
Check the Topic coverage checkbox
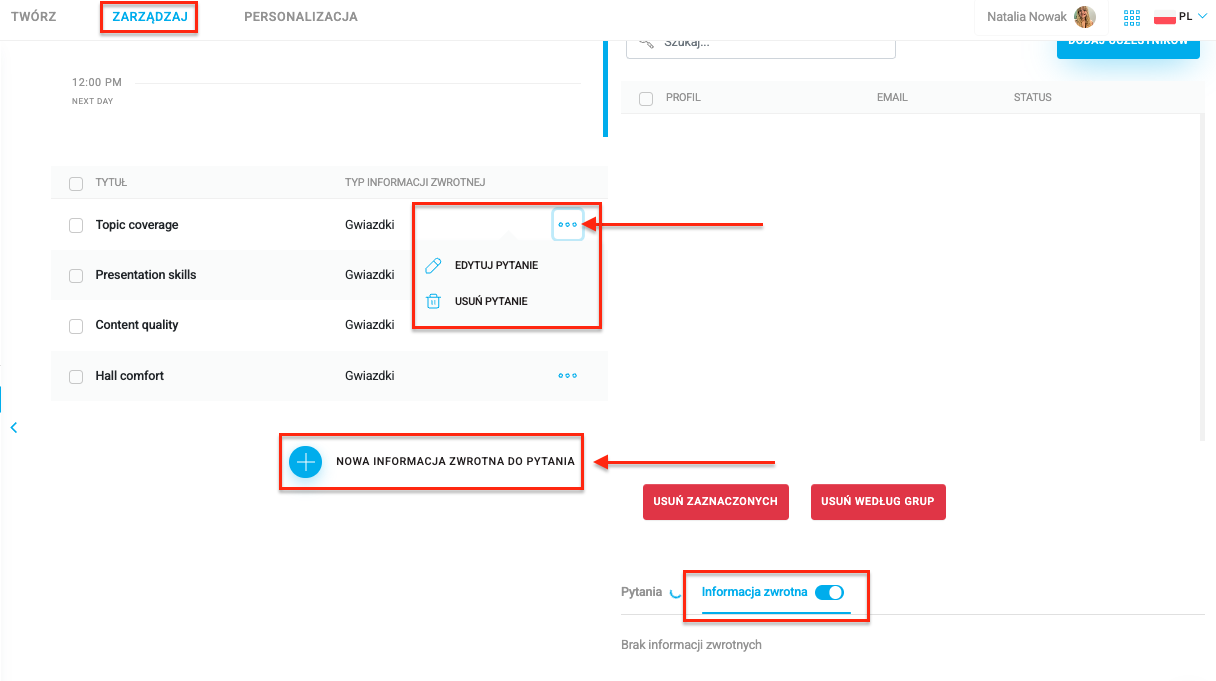pos(76,226)
